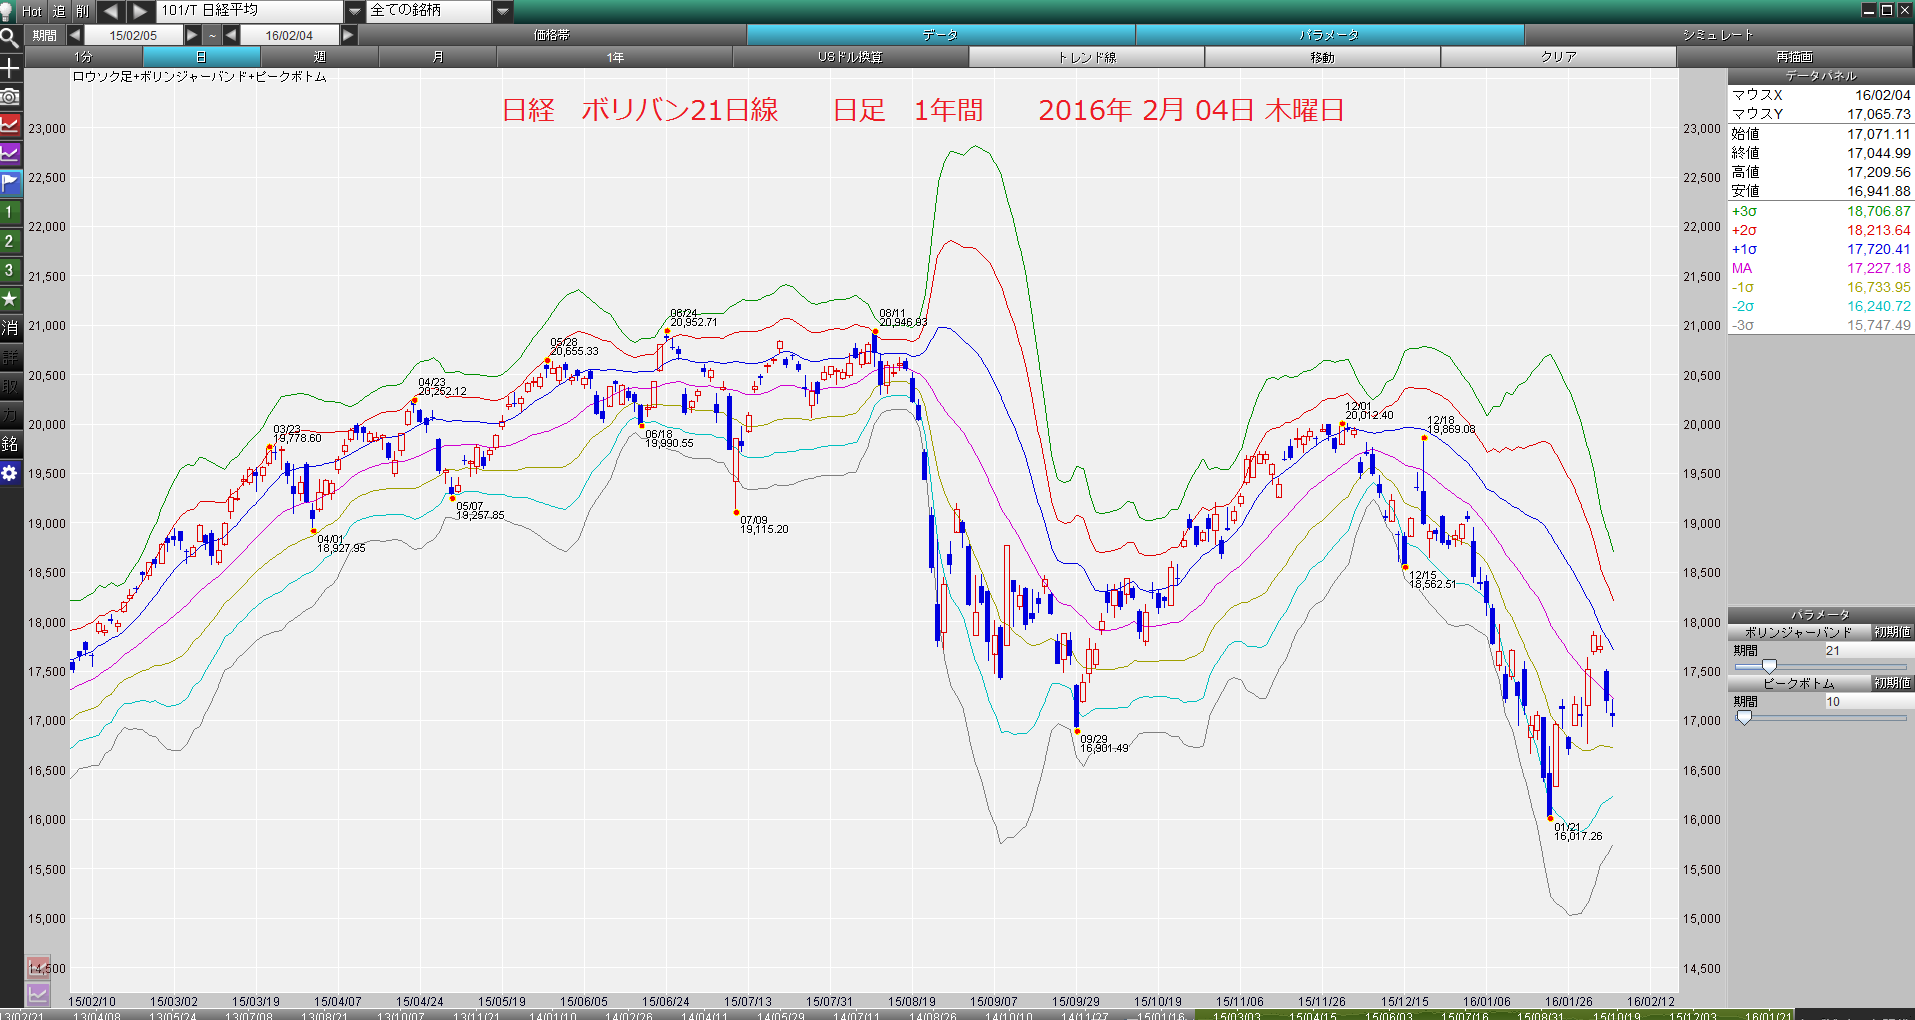The height and width of the screenshot is (1020, 1915).
Task: Select the 1年 range option
Action: pyautogui.click(x=615, y=57)
